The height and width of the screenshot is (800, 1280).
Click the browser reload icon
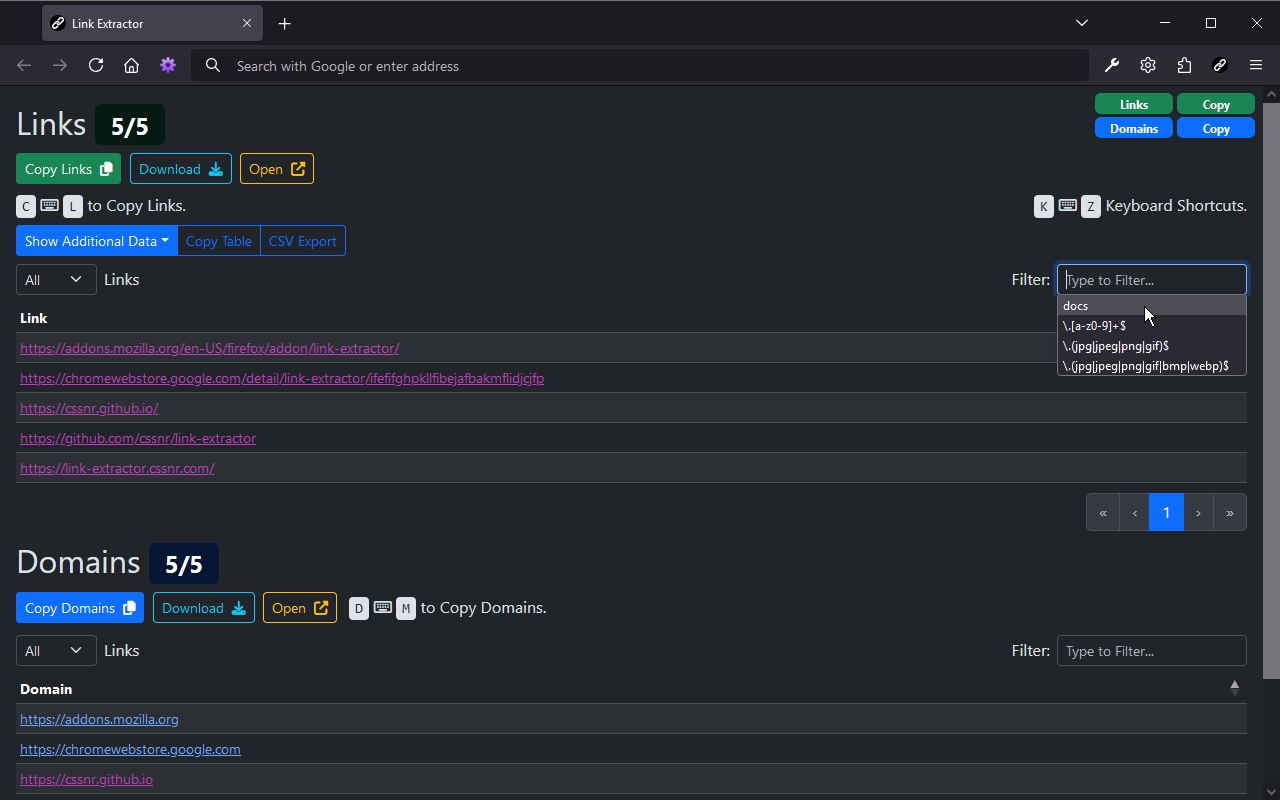pos(96,66)
